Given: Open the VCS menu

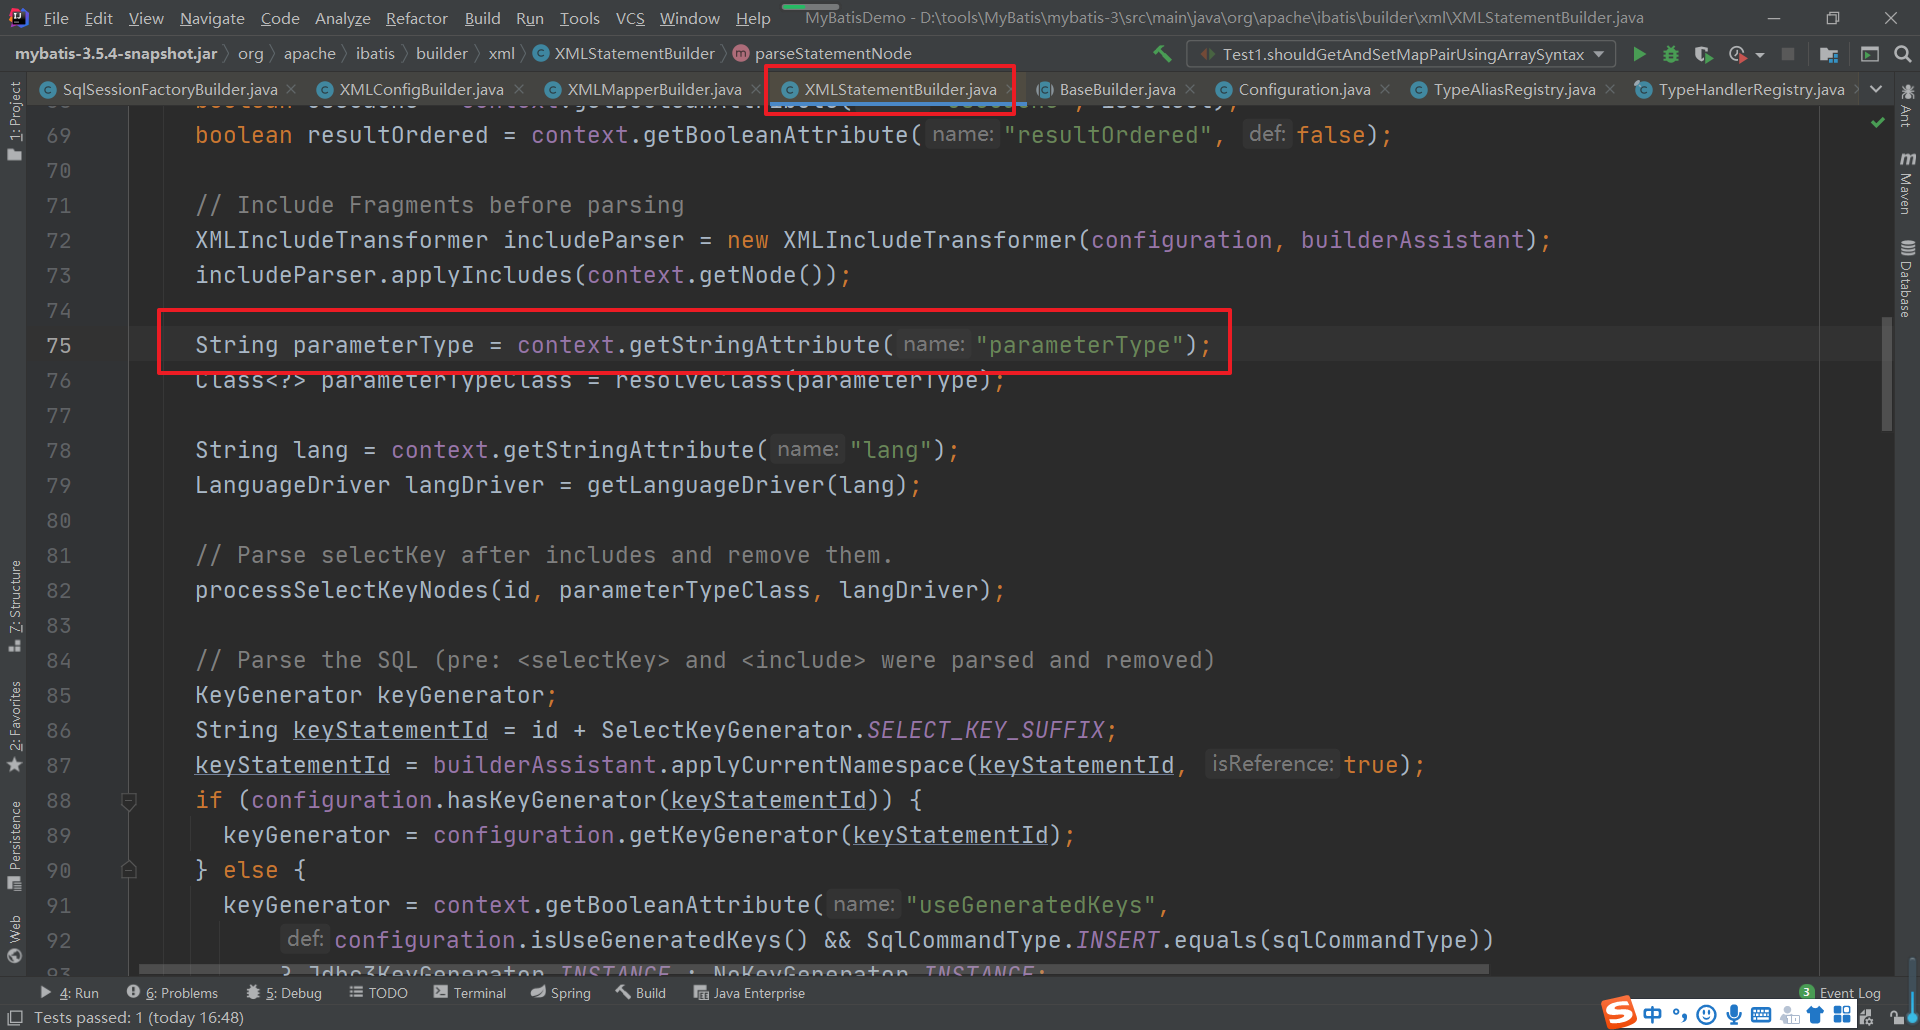Looking at the screenshot, I should click(630, 18).
